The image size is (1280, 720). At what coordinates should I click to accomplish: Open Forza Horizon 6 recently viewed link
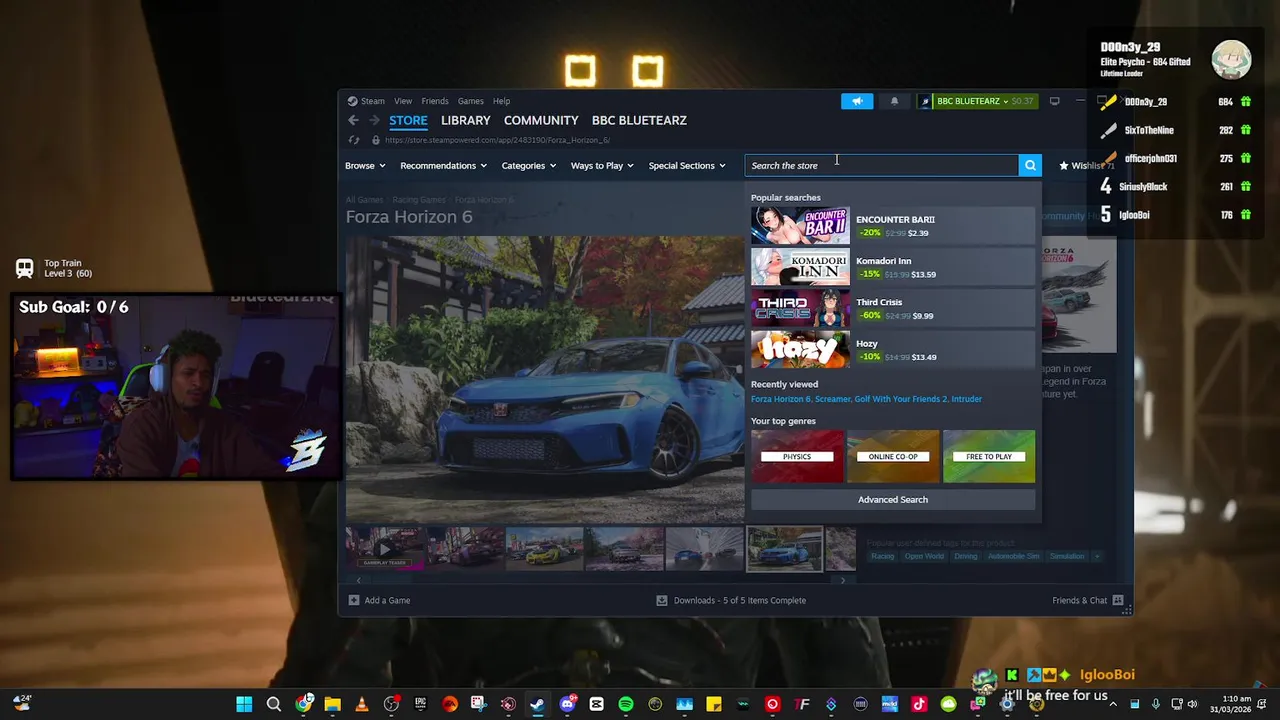(x=780, y=399)
